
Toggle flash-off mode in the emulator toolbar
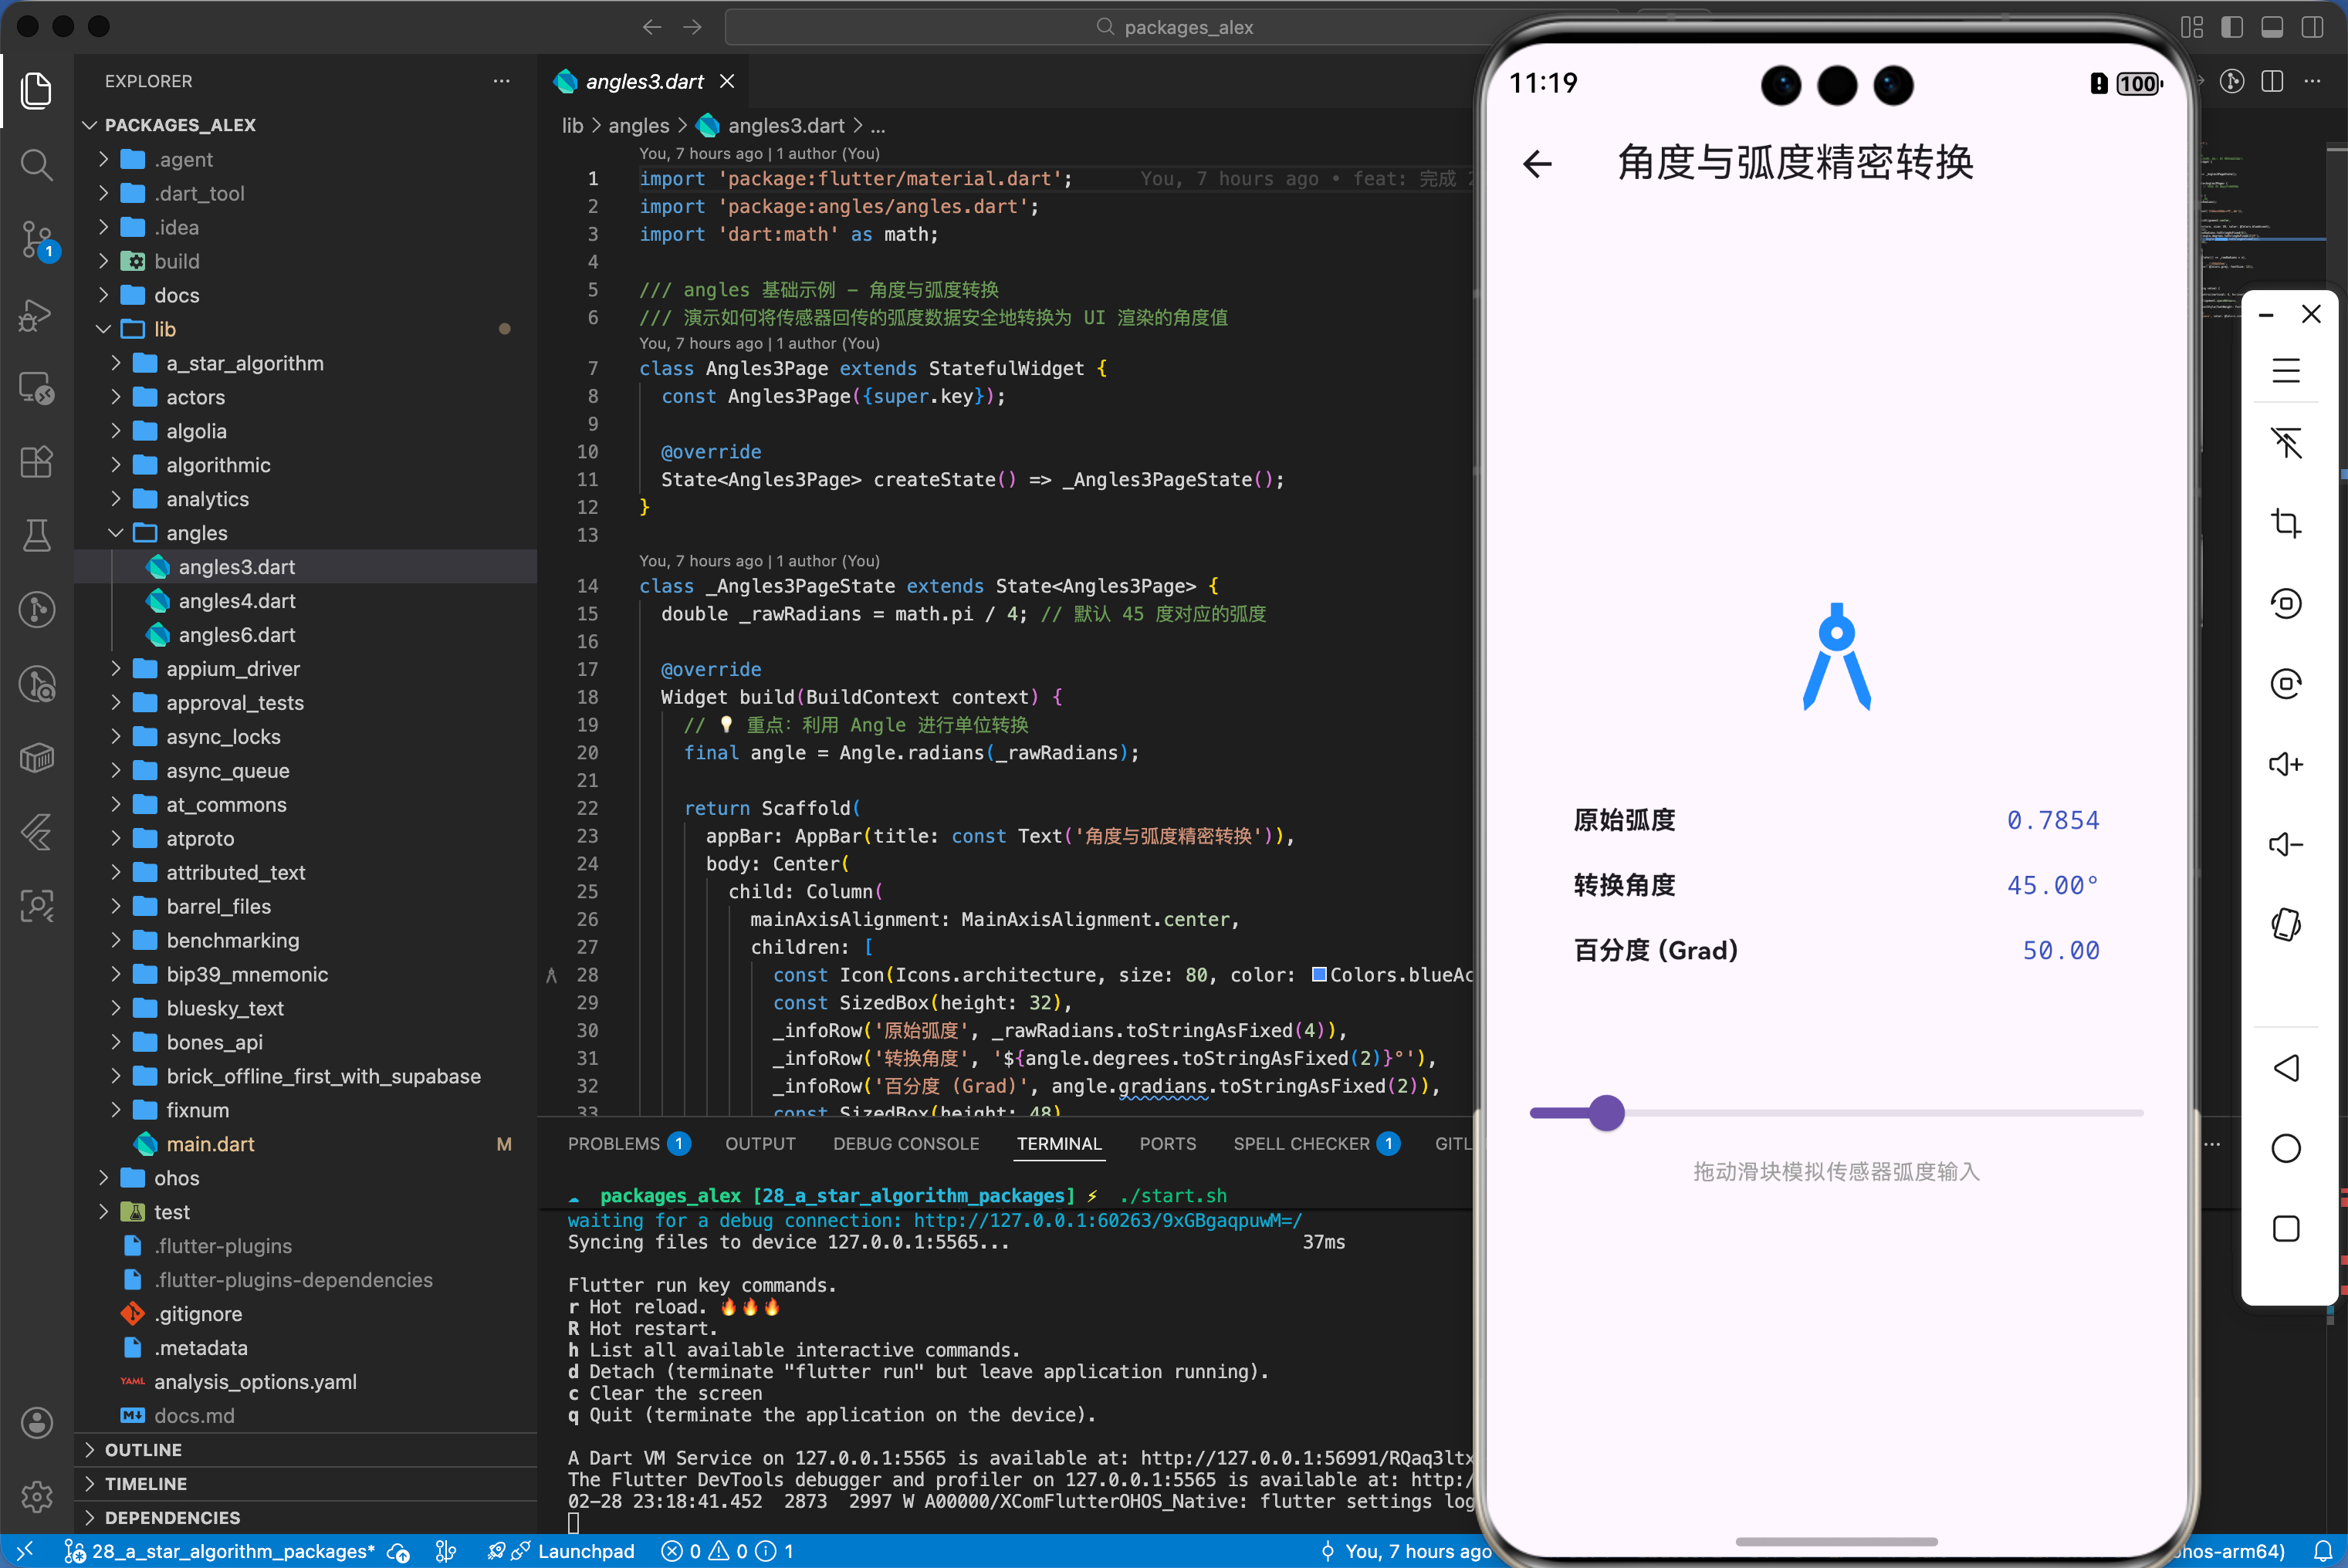(2287, 443)
